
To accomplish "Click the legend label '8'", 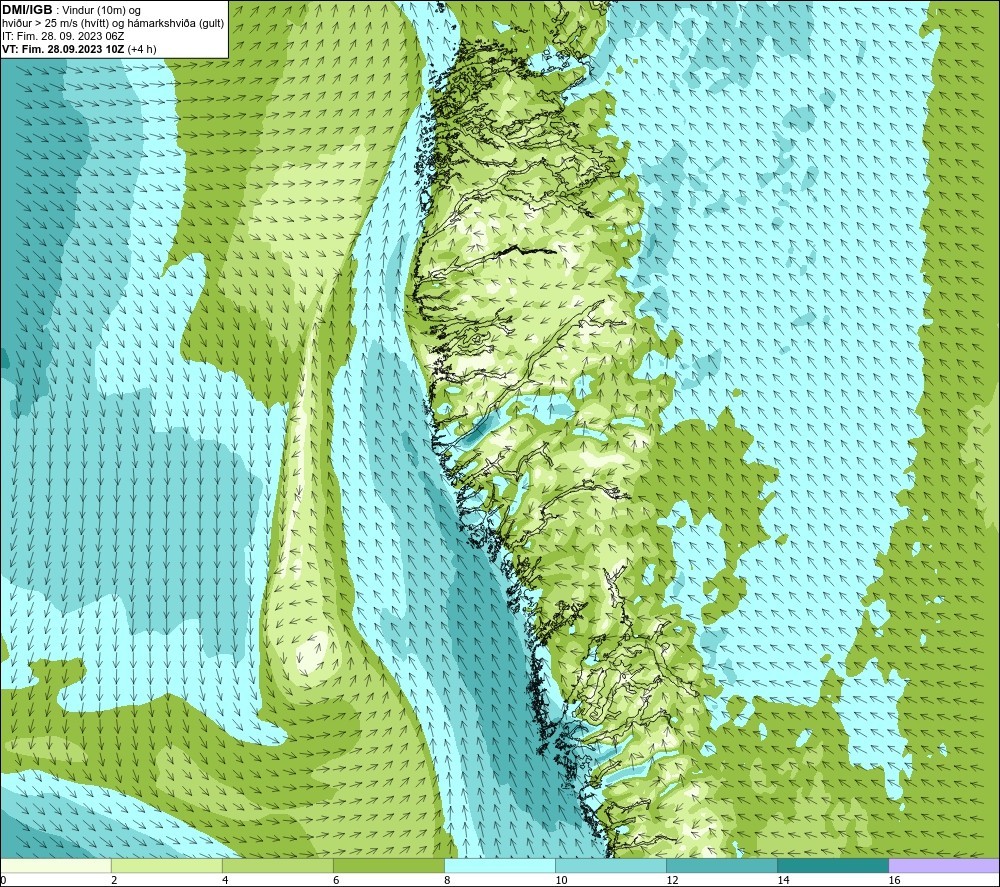I will tap(448, 881).
